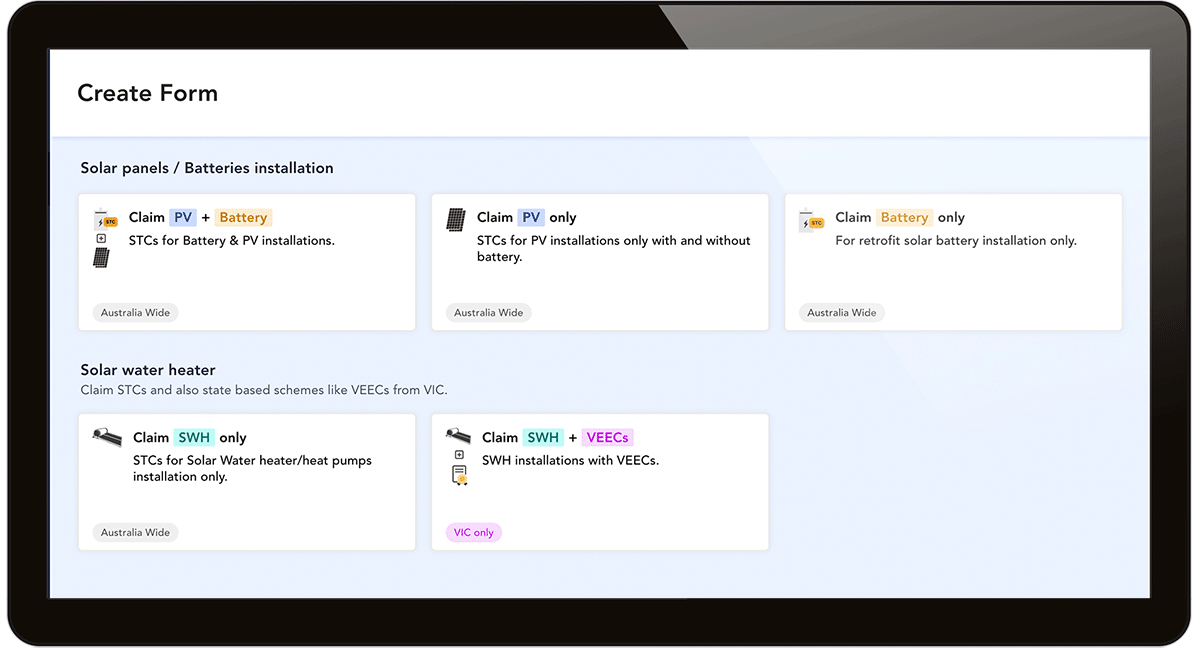Select the purple VEECs tag
This screenshot has width=1200, height=654.
click(607, 438)
